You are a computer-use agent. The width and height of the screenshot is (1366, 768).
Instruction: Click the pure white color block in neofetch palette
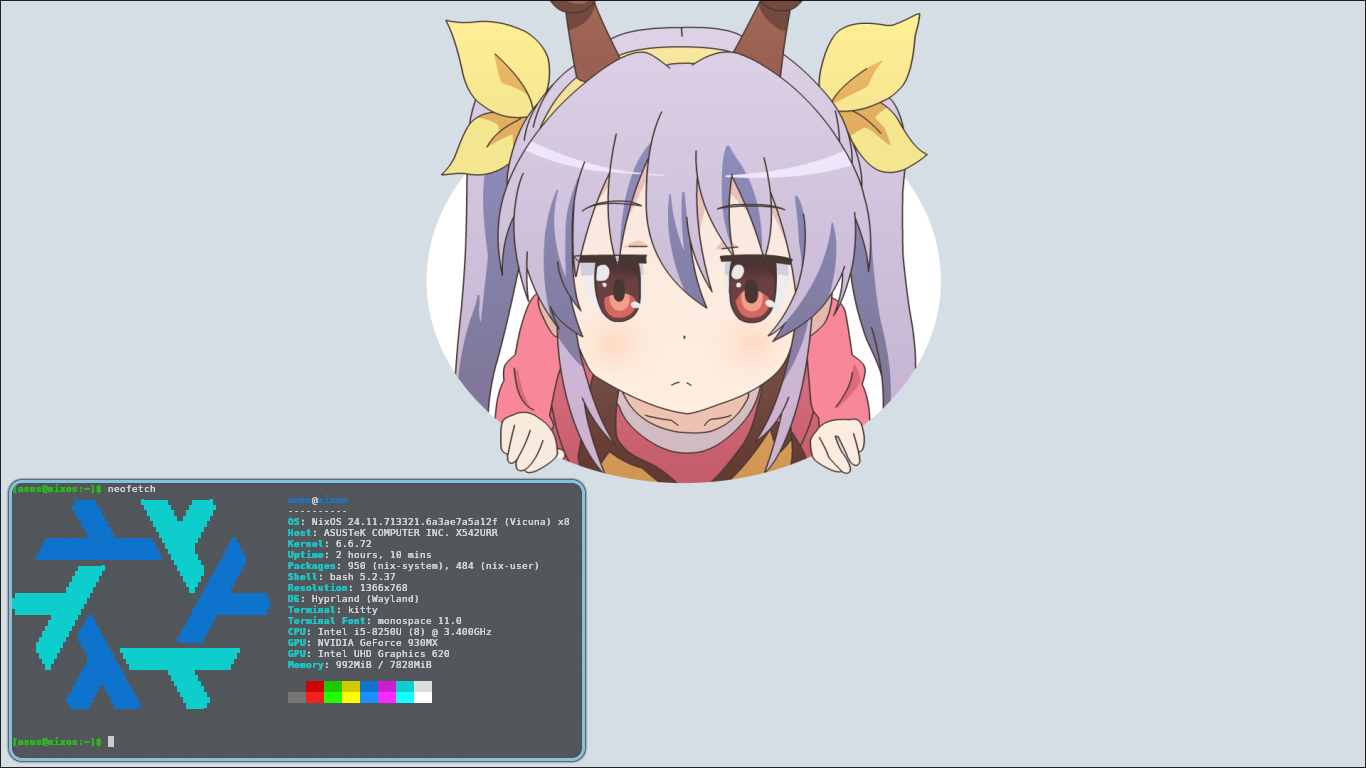coord(423,698)
